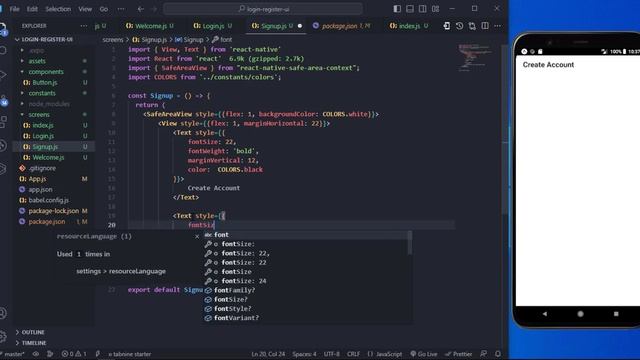
Task: Switch to the Login.js tab
Action: tap(212, 26)
